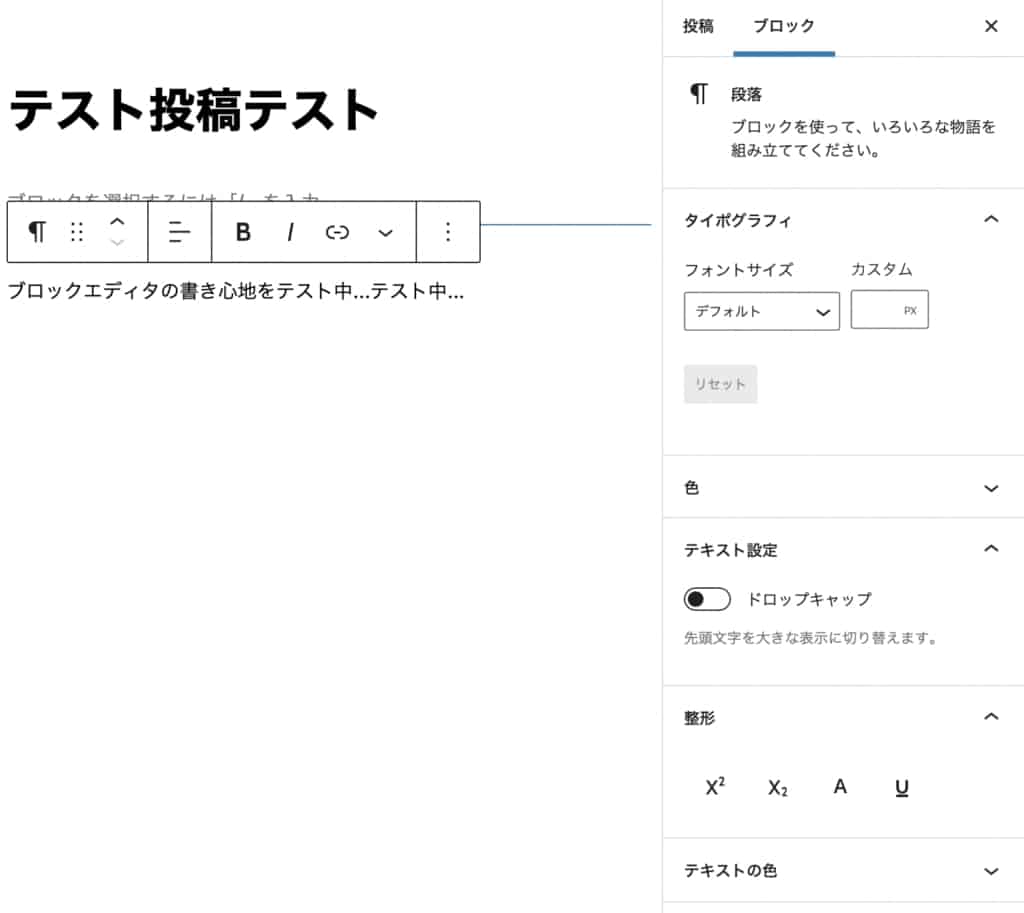Click the 先頭文字を大きな表示に切り替えます description

click(x=810, y=637)
